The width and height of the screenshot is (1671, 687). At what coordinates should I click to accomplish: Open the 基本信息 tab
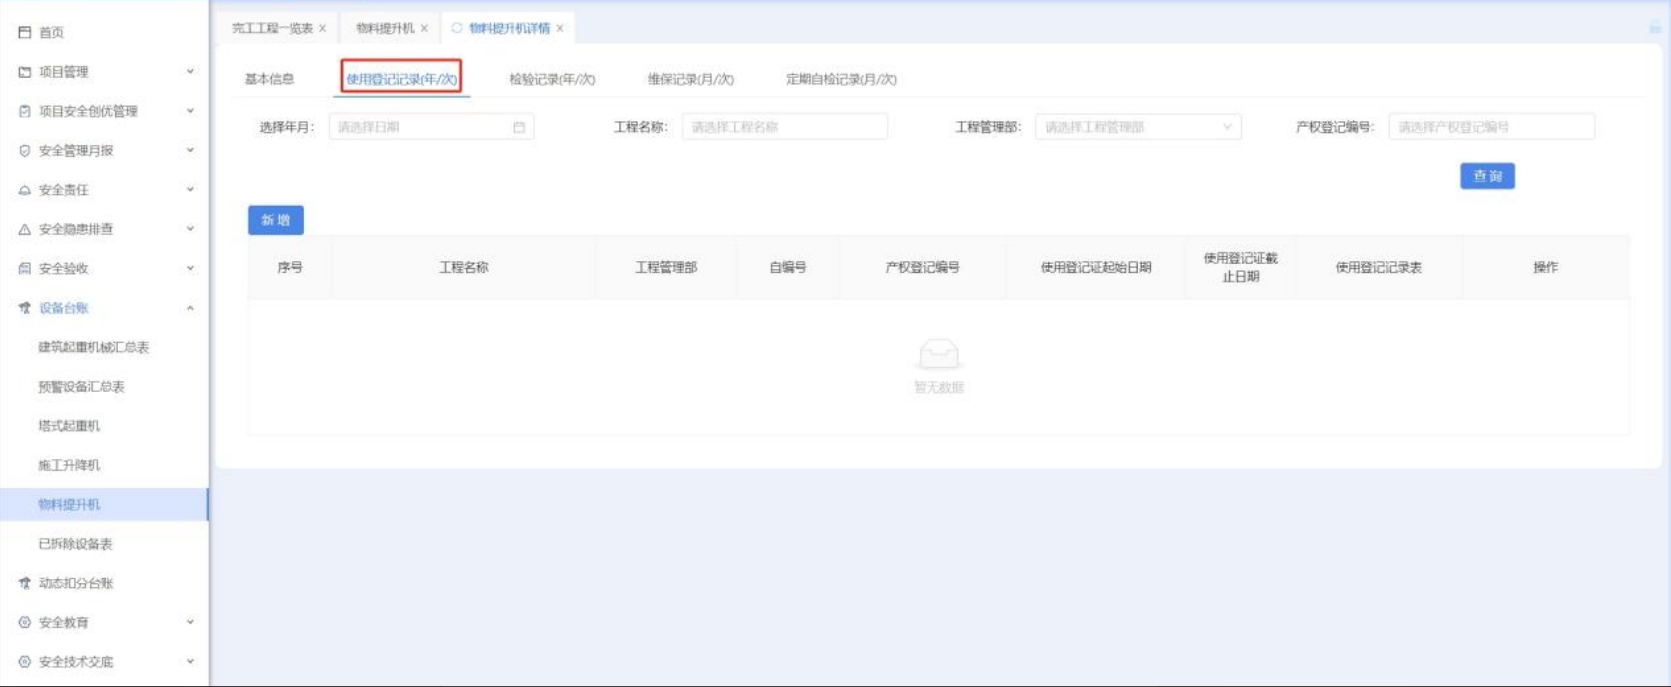[x=269, y=80]
